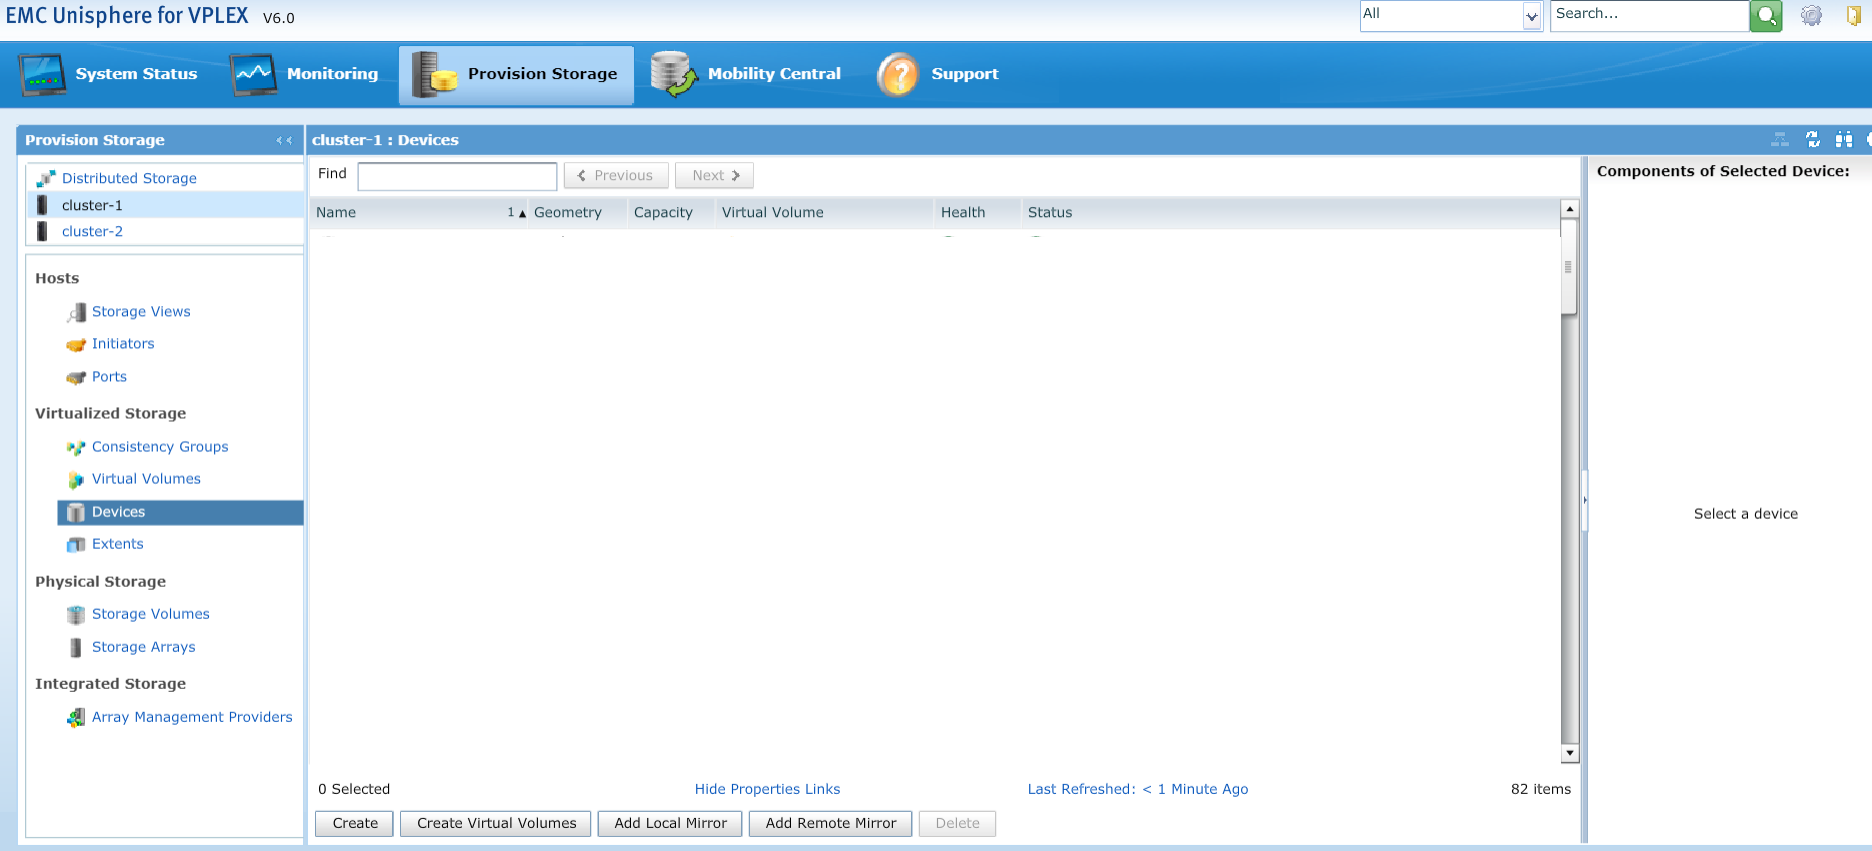
Task: Click the cluster-2 rack icon
Action: tap(42, 231)
